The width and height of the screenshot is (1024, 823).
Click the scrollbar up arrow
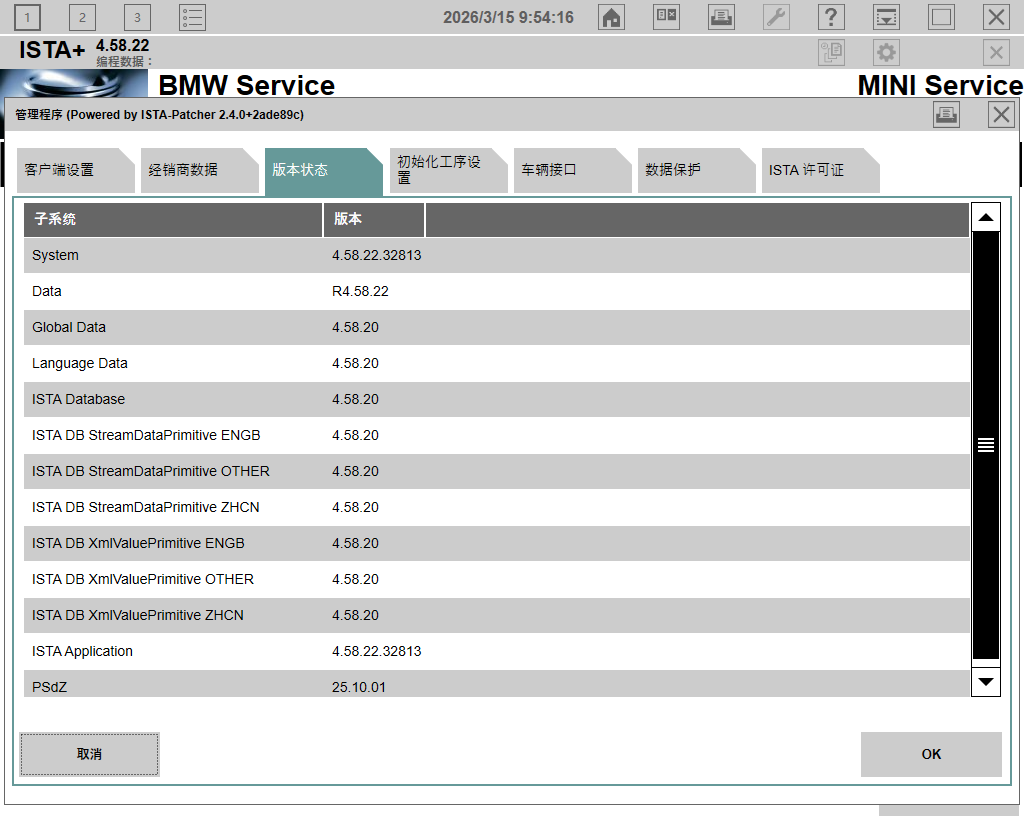pos(986,218)
